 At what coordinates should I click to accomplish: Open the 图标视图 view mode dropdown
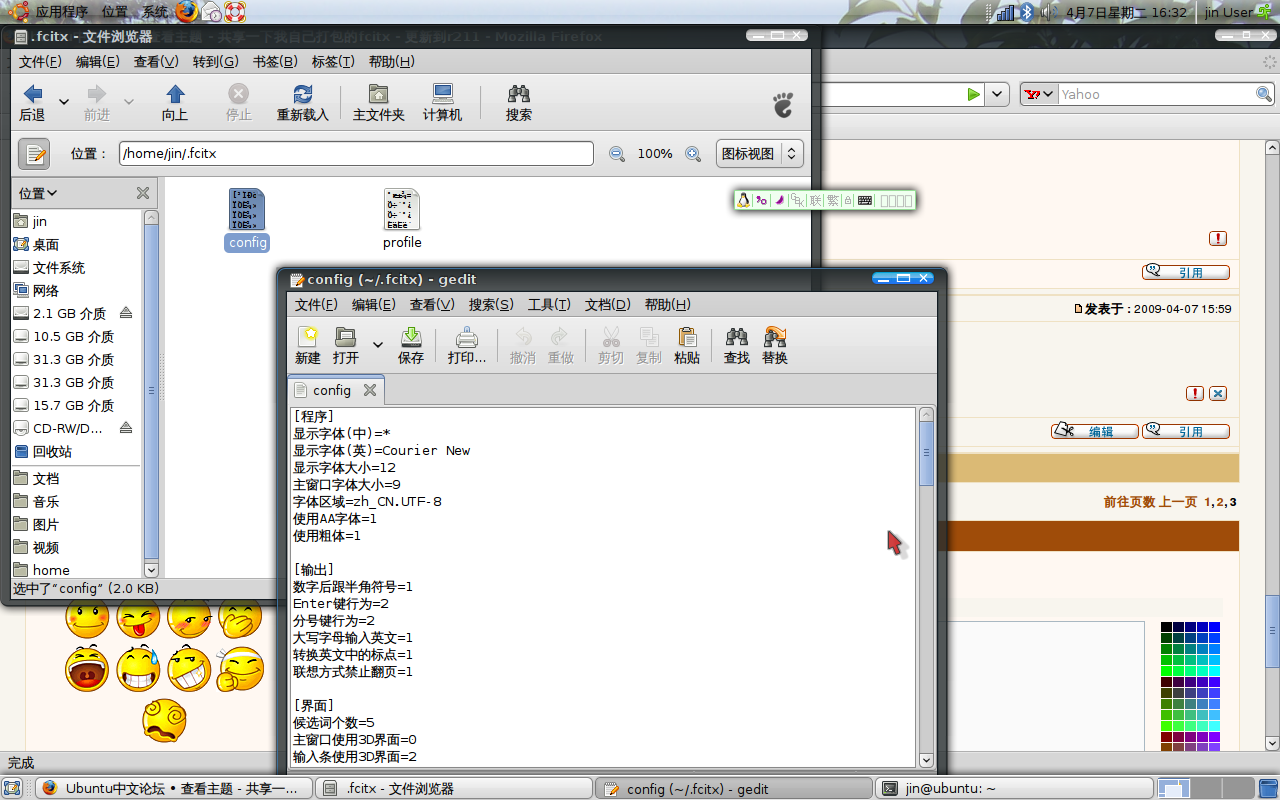tap(760, 154)
